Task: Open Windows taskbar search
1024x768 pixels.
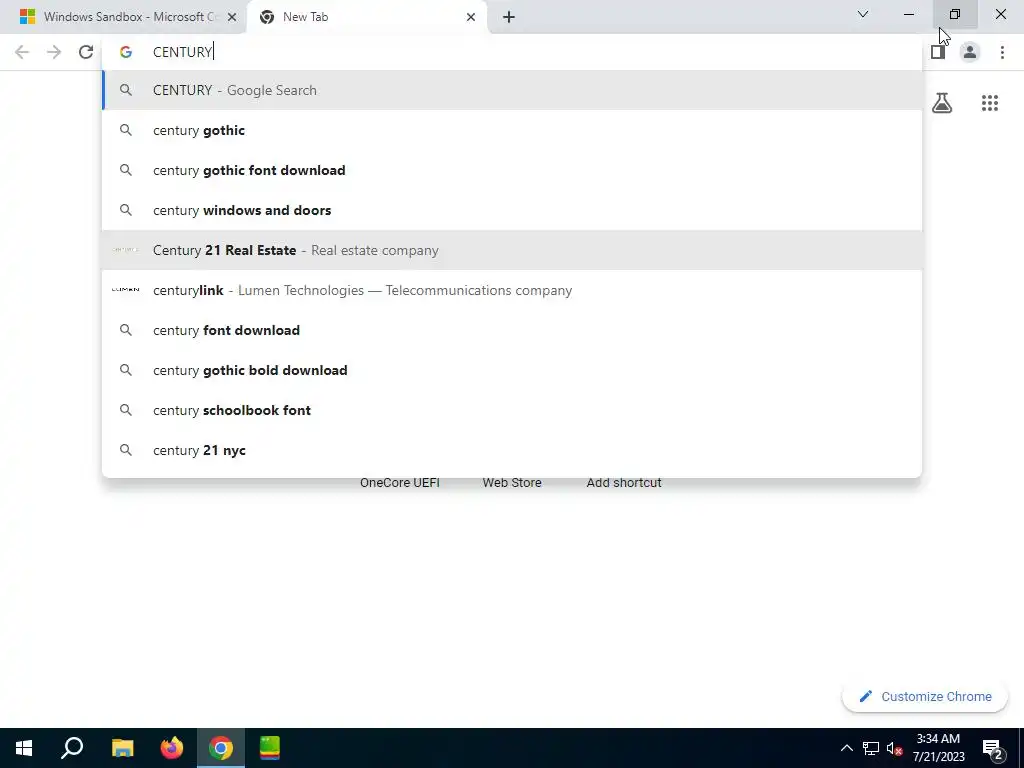Action: [x=72, y=748]
